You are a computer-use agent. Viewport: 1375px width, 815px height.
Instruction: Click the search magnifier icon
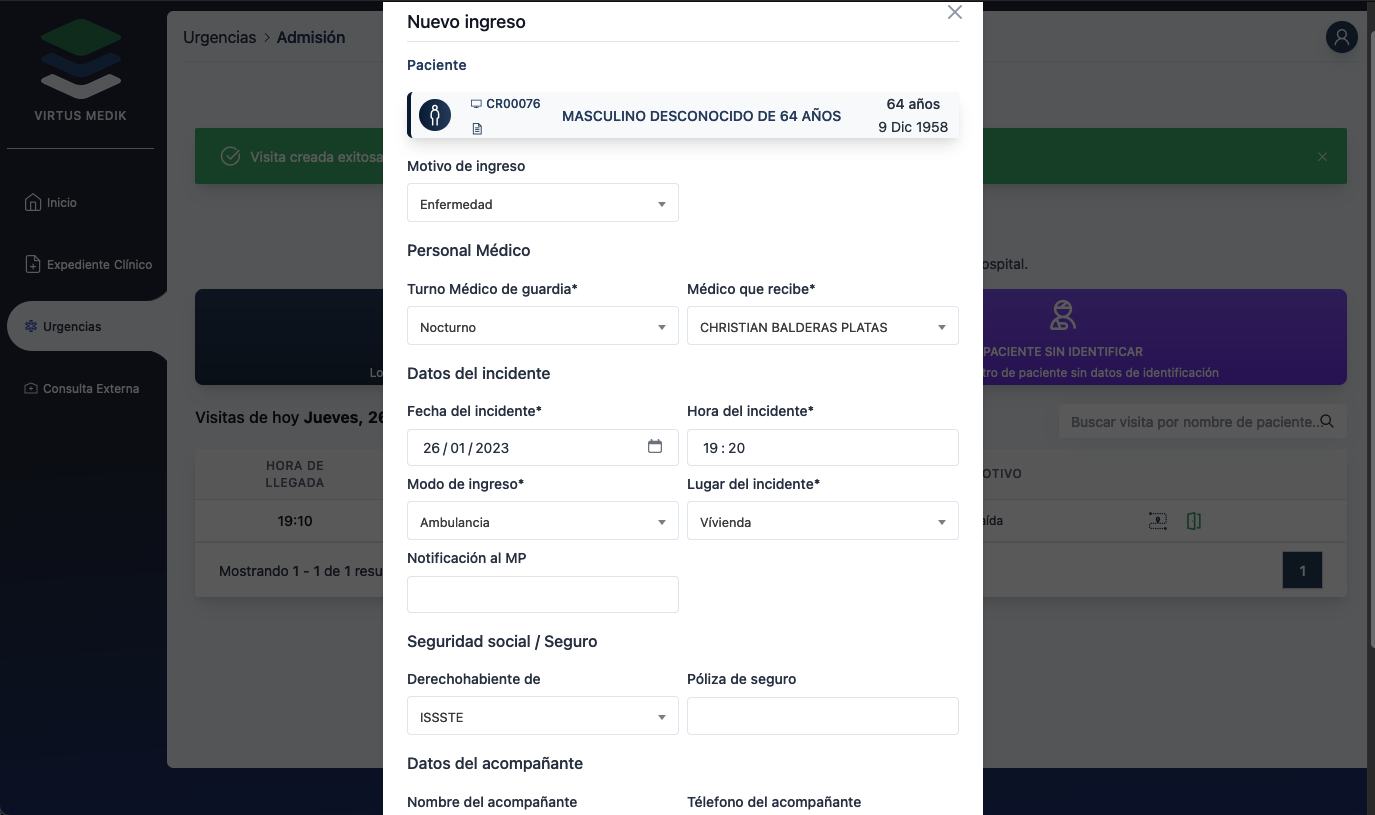pyautogui.click(x=1327, y=422)
